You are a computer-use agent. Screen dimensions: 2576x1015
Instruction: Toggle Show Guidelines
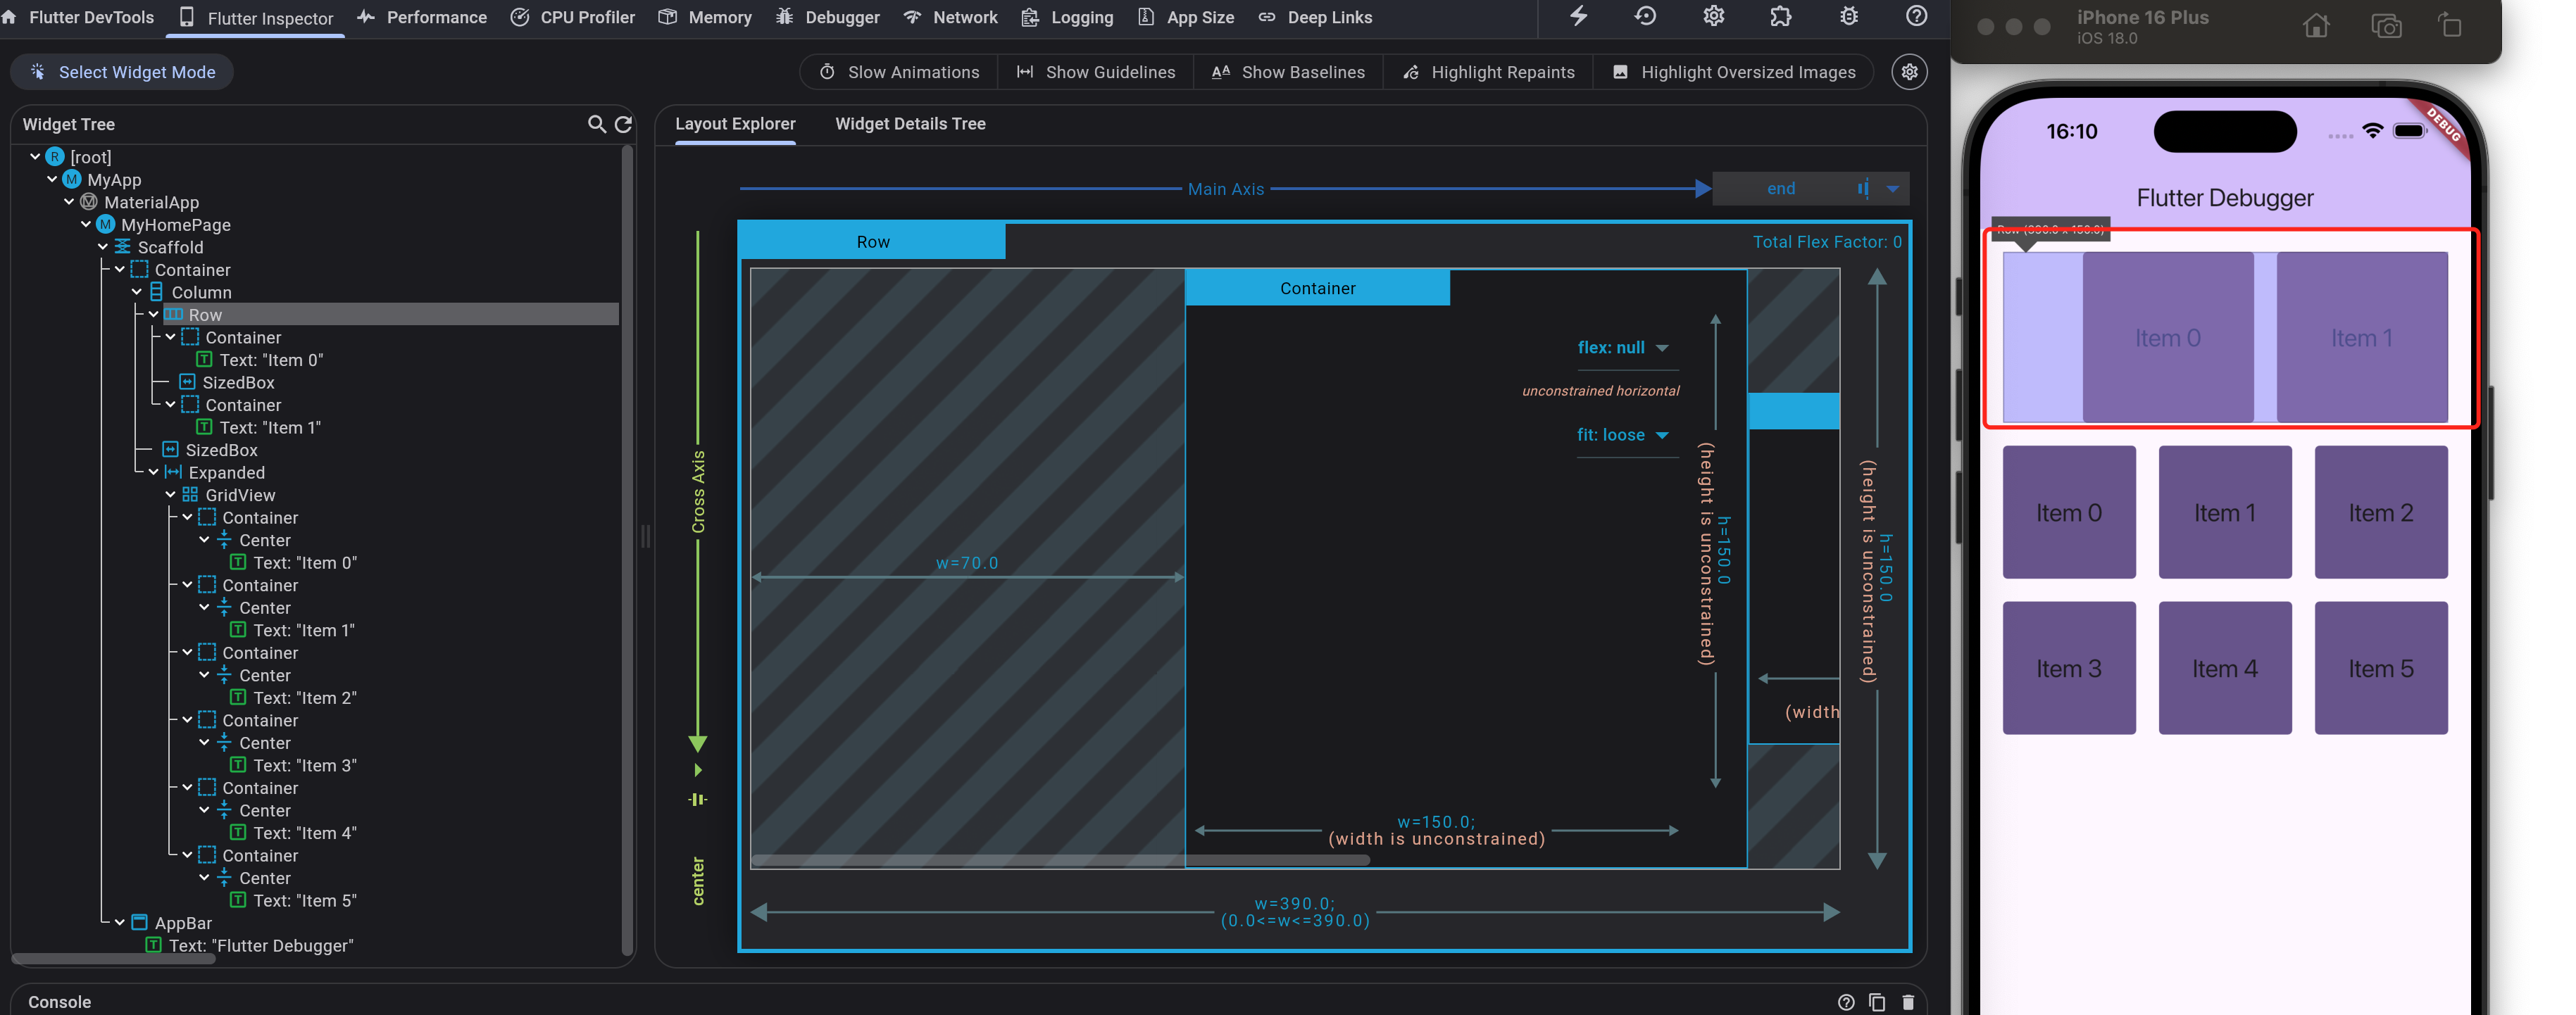[x=1096, y=72]
